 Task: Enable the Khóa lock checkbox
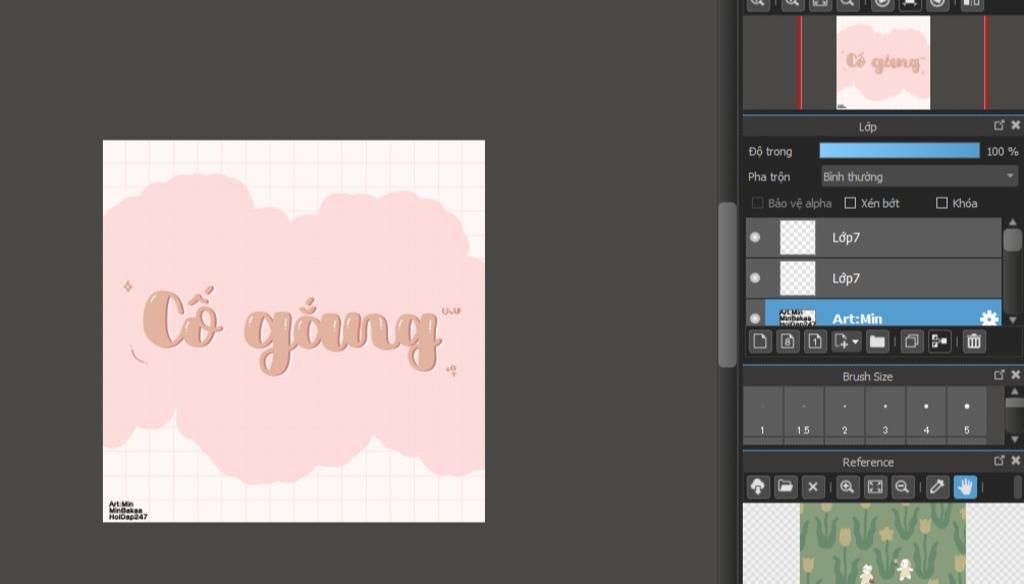coord(942,203)
